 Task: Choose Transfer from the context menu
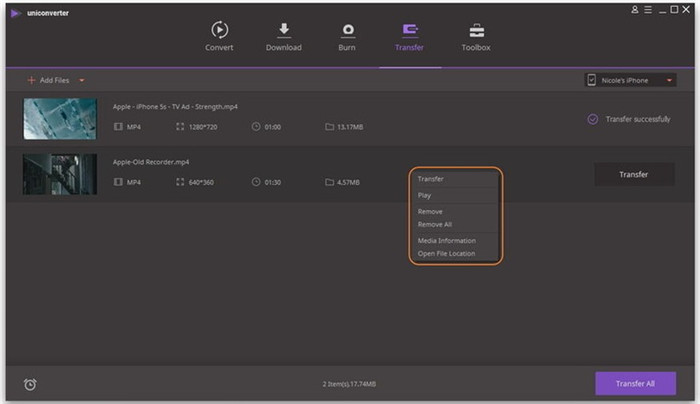point(431,179)
